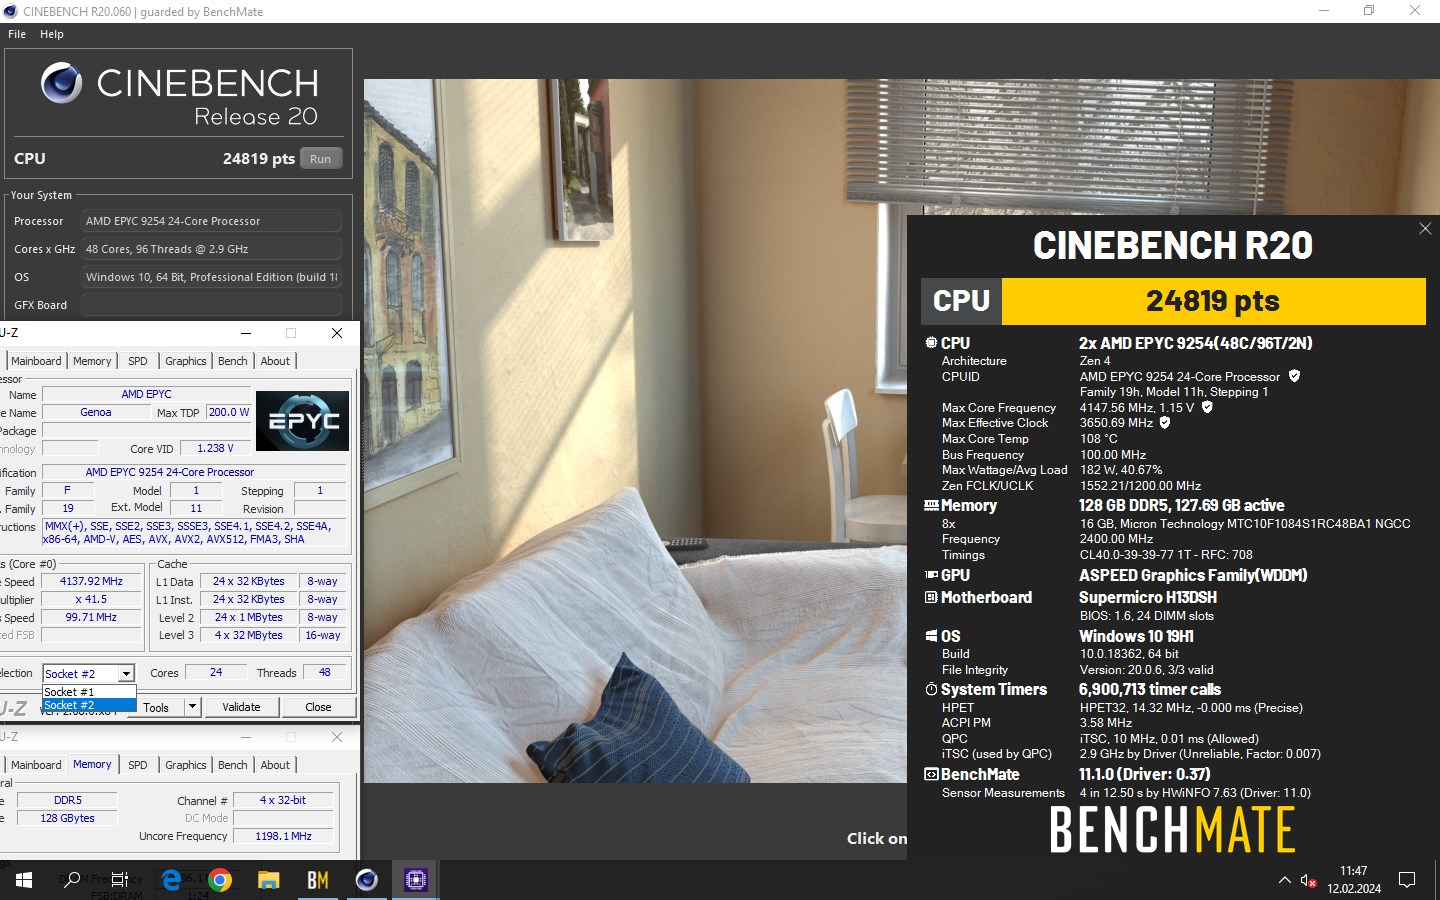Screen dimensions: 1440x900
Task: Open SPD tab in upper CPU-Z window
Action: (138, 361)
